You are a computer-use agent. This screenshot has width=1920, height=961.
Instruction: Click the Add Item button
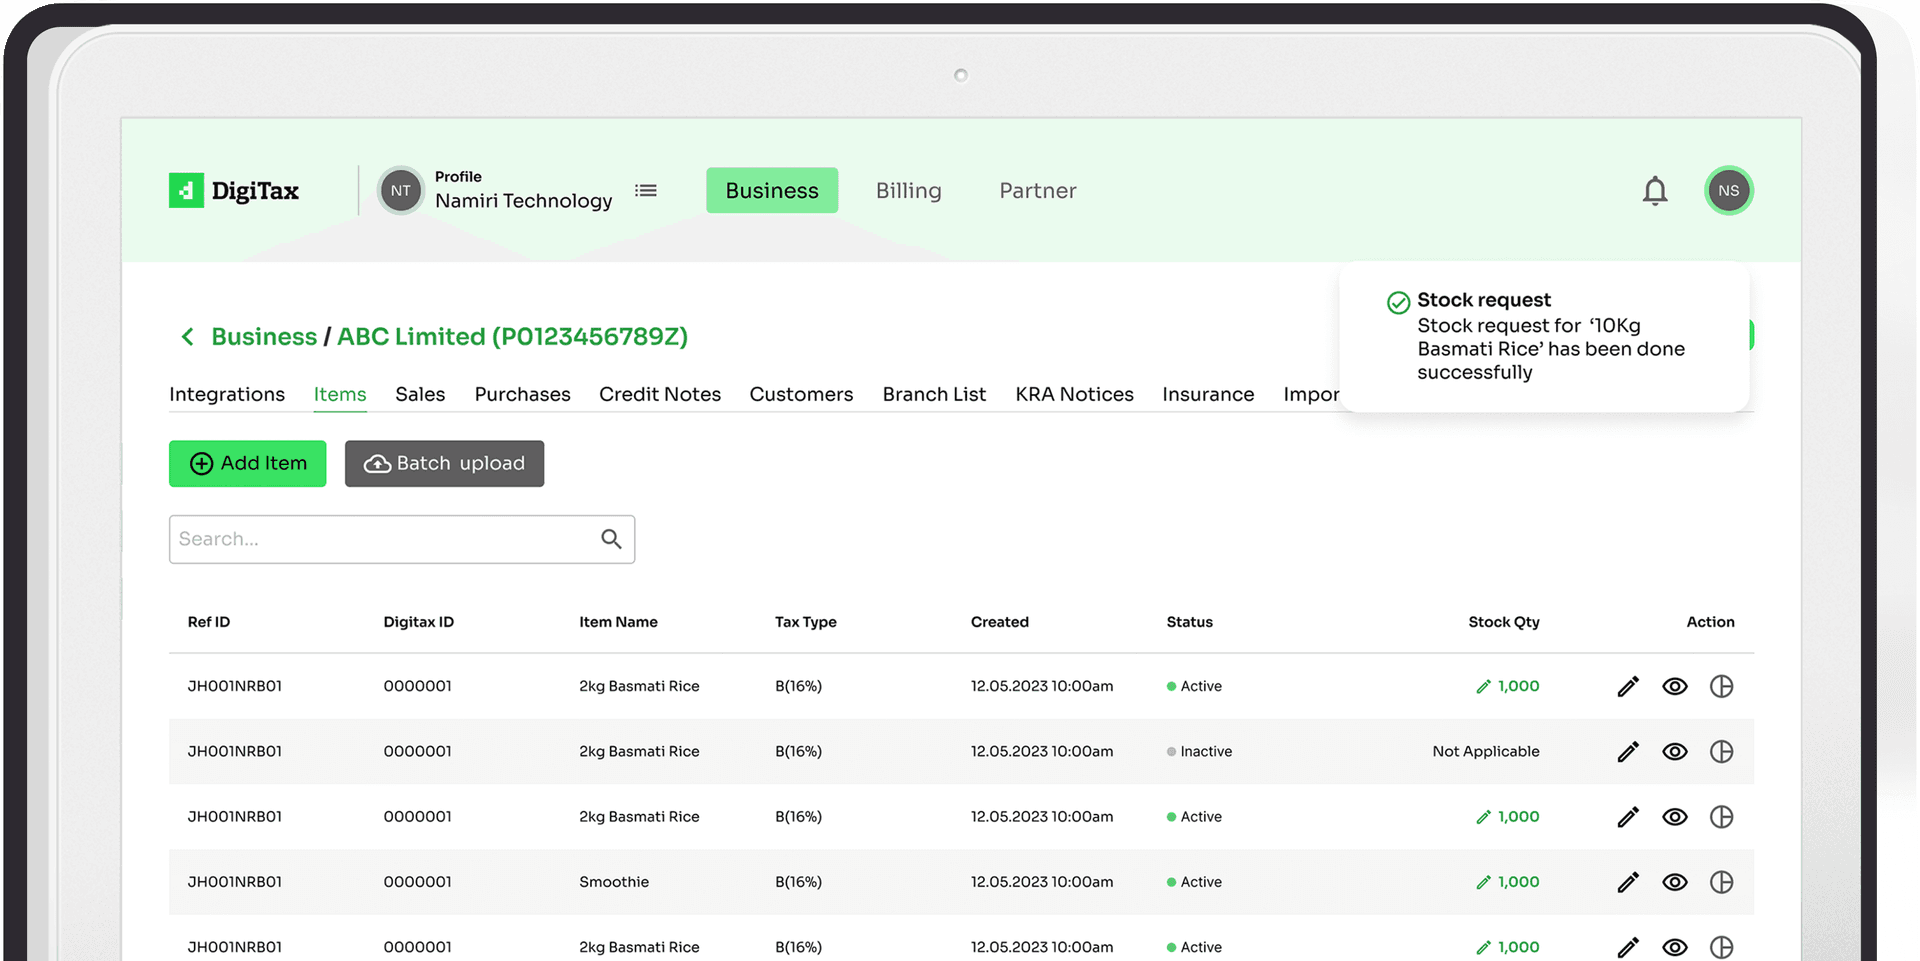click(247, 463)
